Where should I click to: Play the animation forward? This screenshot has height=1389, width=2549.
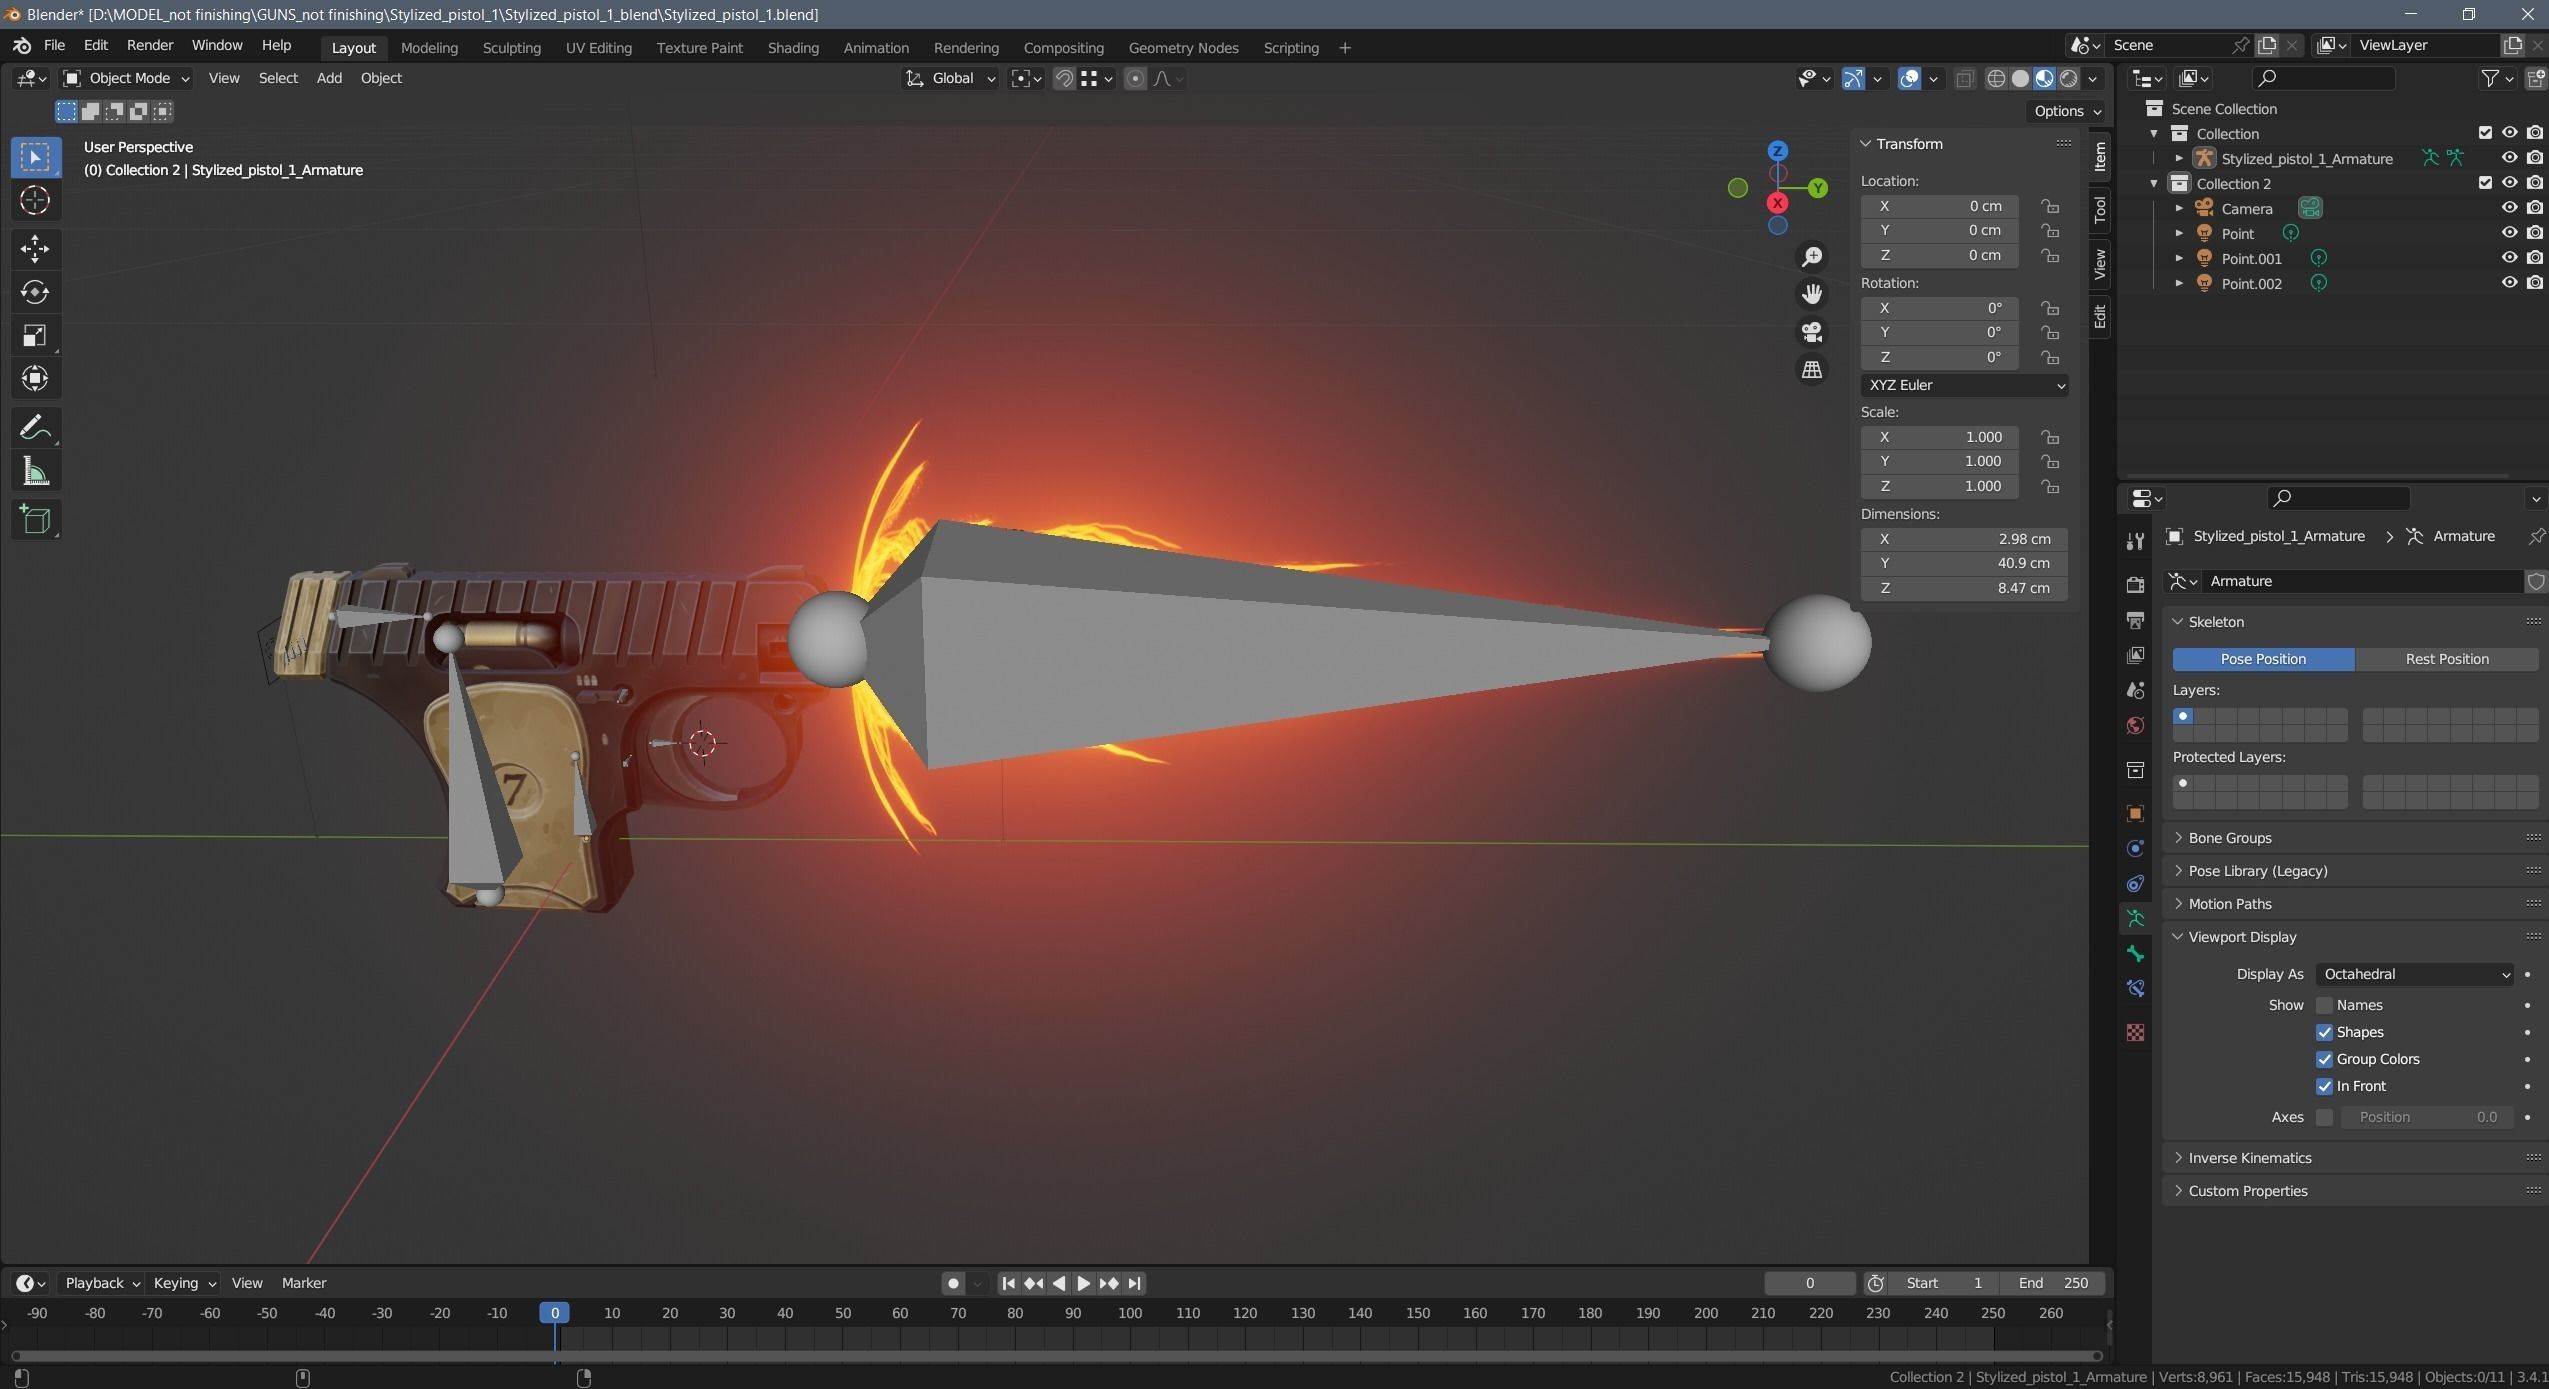pyautogui.click(x=1083, y=1283)
